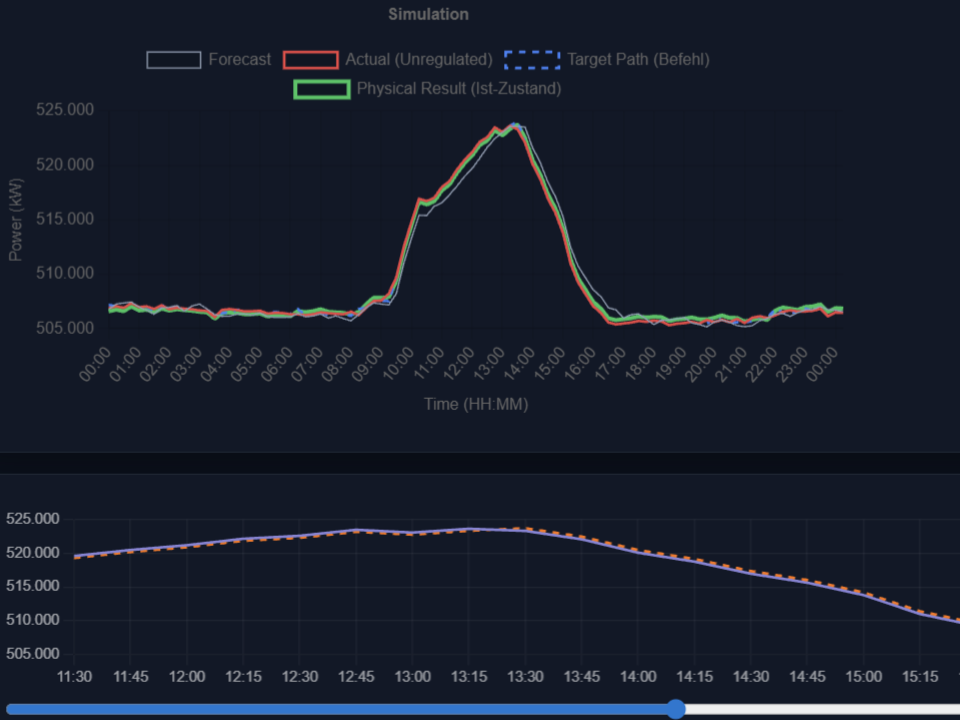This screenshot has height=720, width=960.
Task: Click the '18:00' time axis label
Action: click(x=640, y=364)
